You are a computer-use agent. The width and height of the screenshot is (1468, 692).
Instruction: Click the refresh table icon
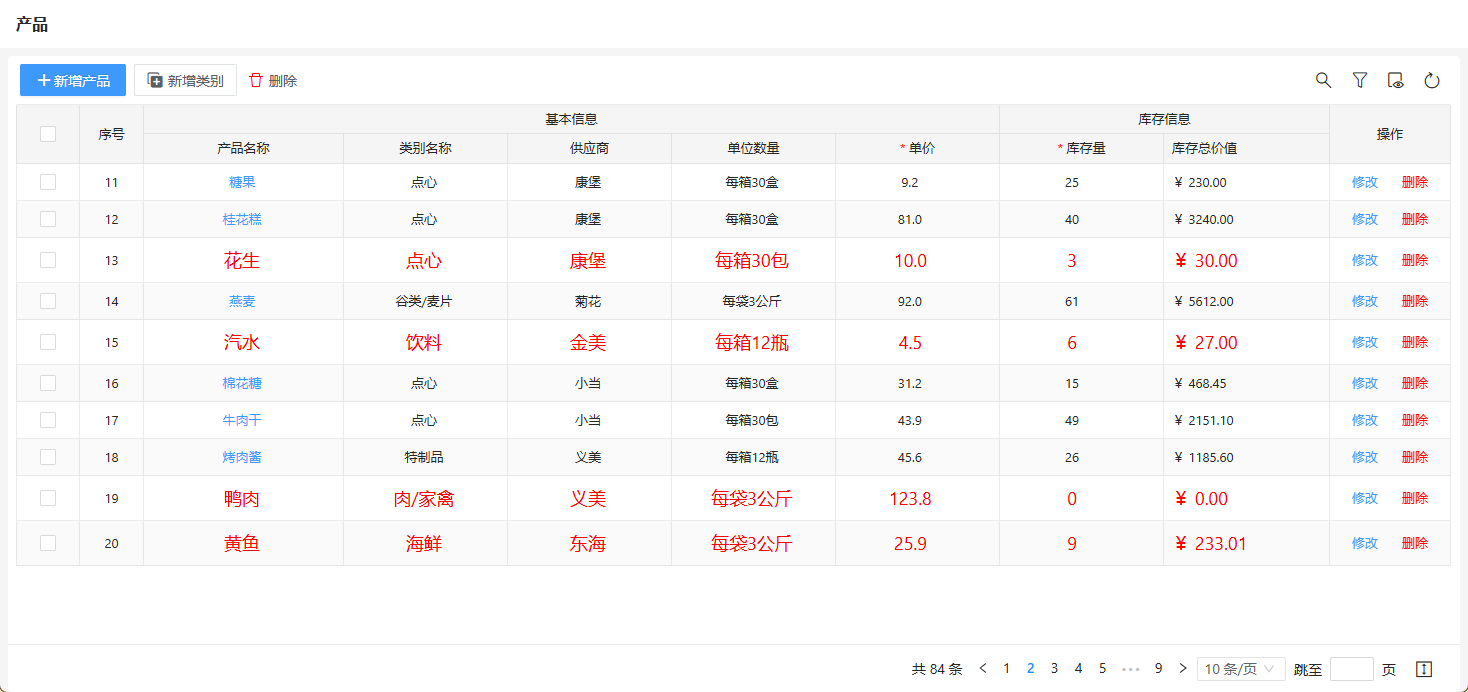click(1431, 81)
